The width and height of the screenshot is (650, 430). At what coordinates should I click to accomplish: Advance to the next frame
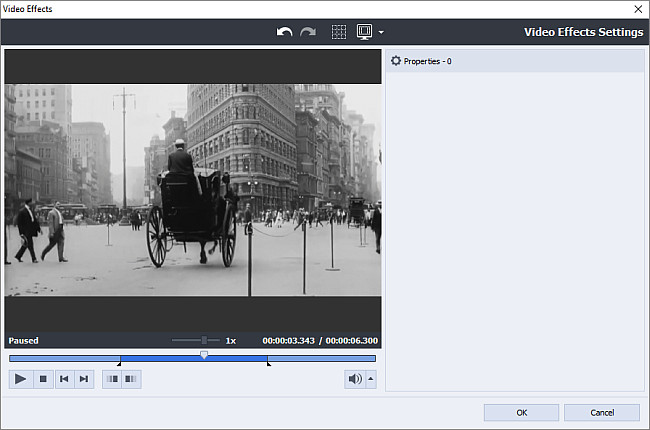point(84,379)
